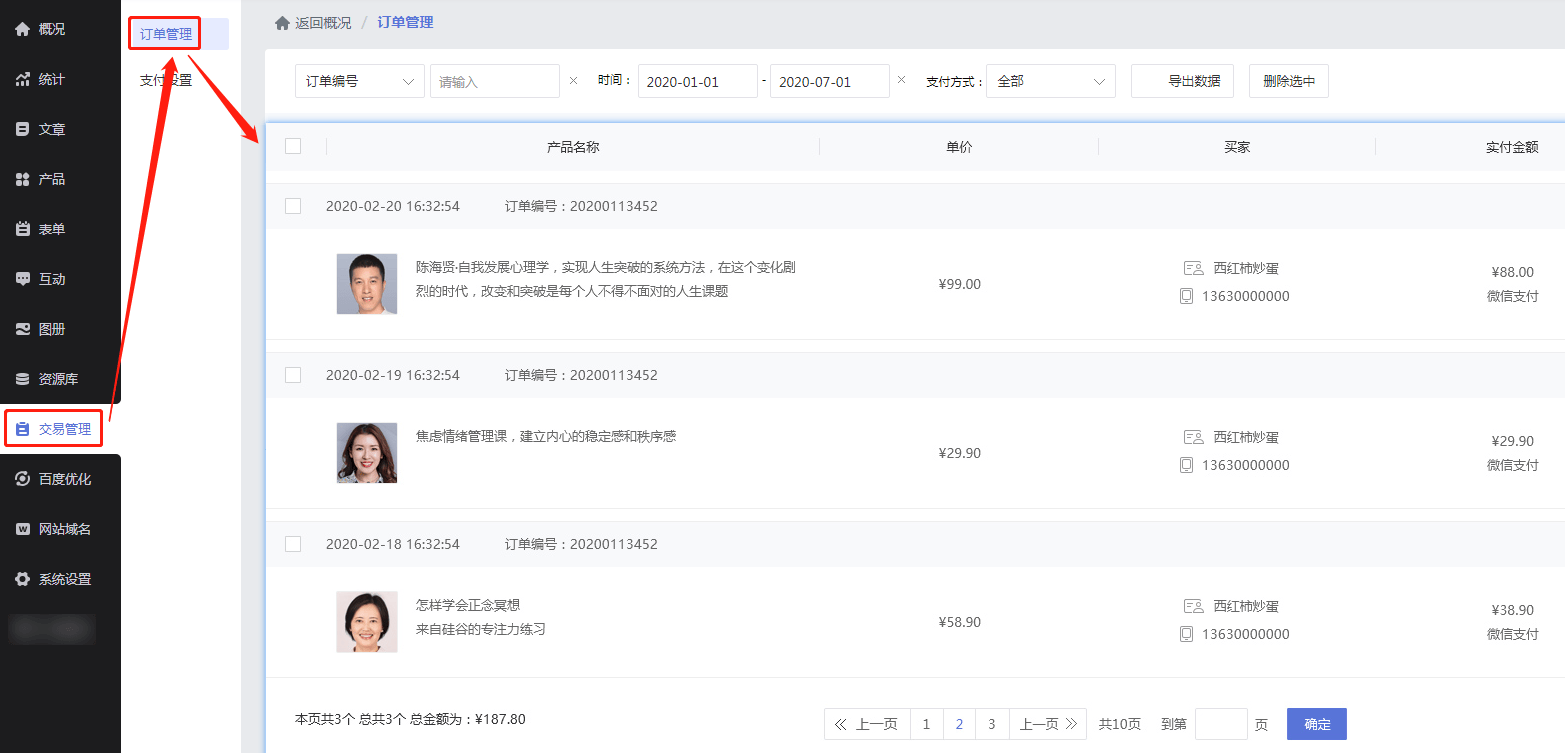Viewport: 1565px width, 753px height.
Task: Switch to the 支付设置 submenu item
Action: [x=165, y=78]
